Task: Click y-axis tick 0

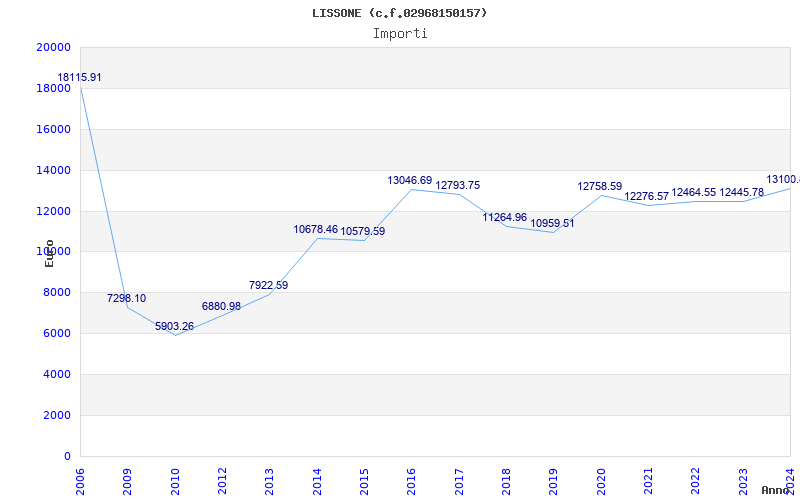Action: (67, 456)
